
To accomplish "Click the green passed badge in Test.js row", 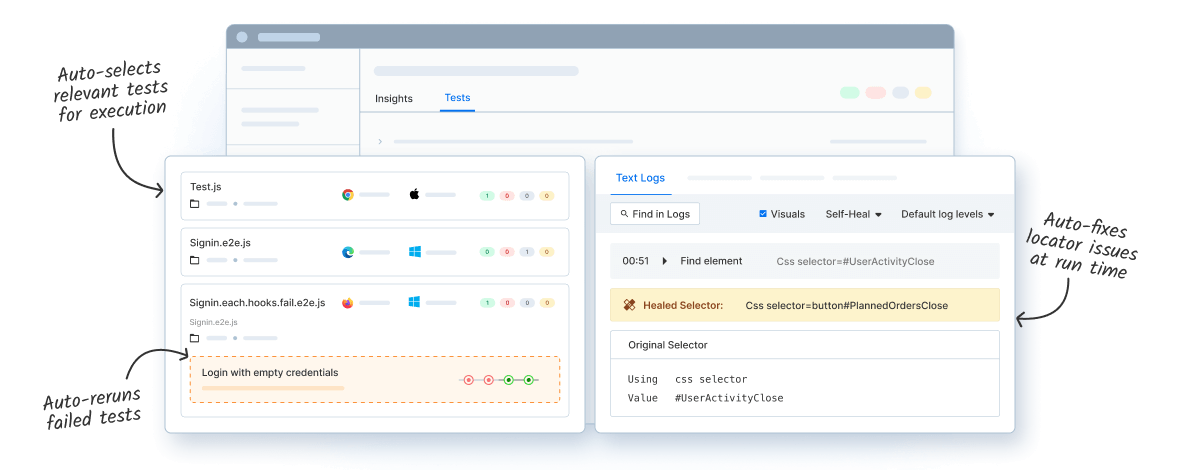I will click(487, 196).
